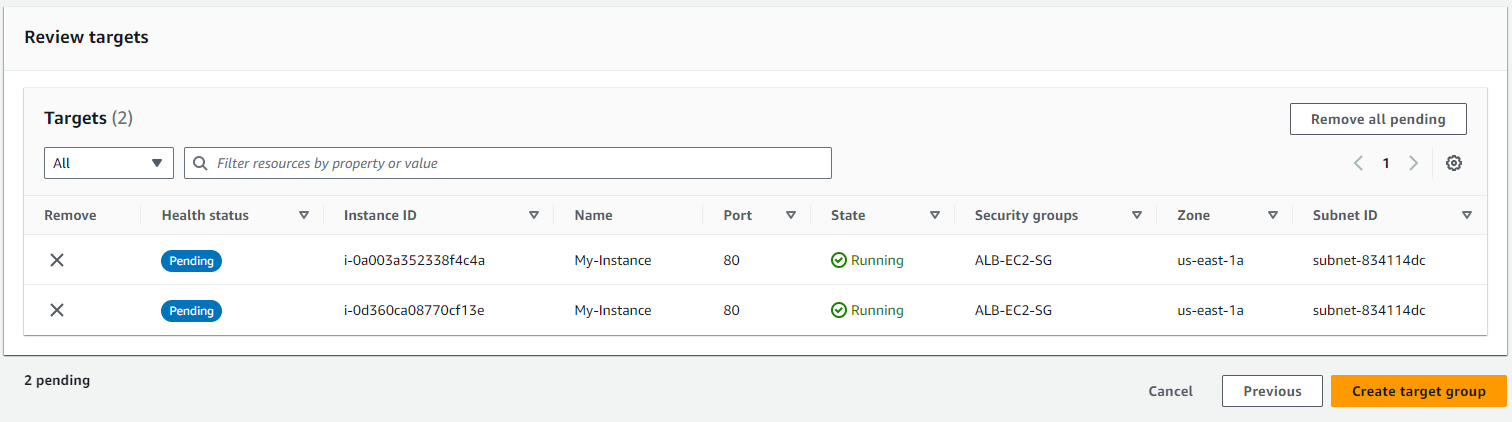Open the All filter dropdown
The image size is (1512, 422).
click(109, 163)
